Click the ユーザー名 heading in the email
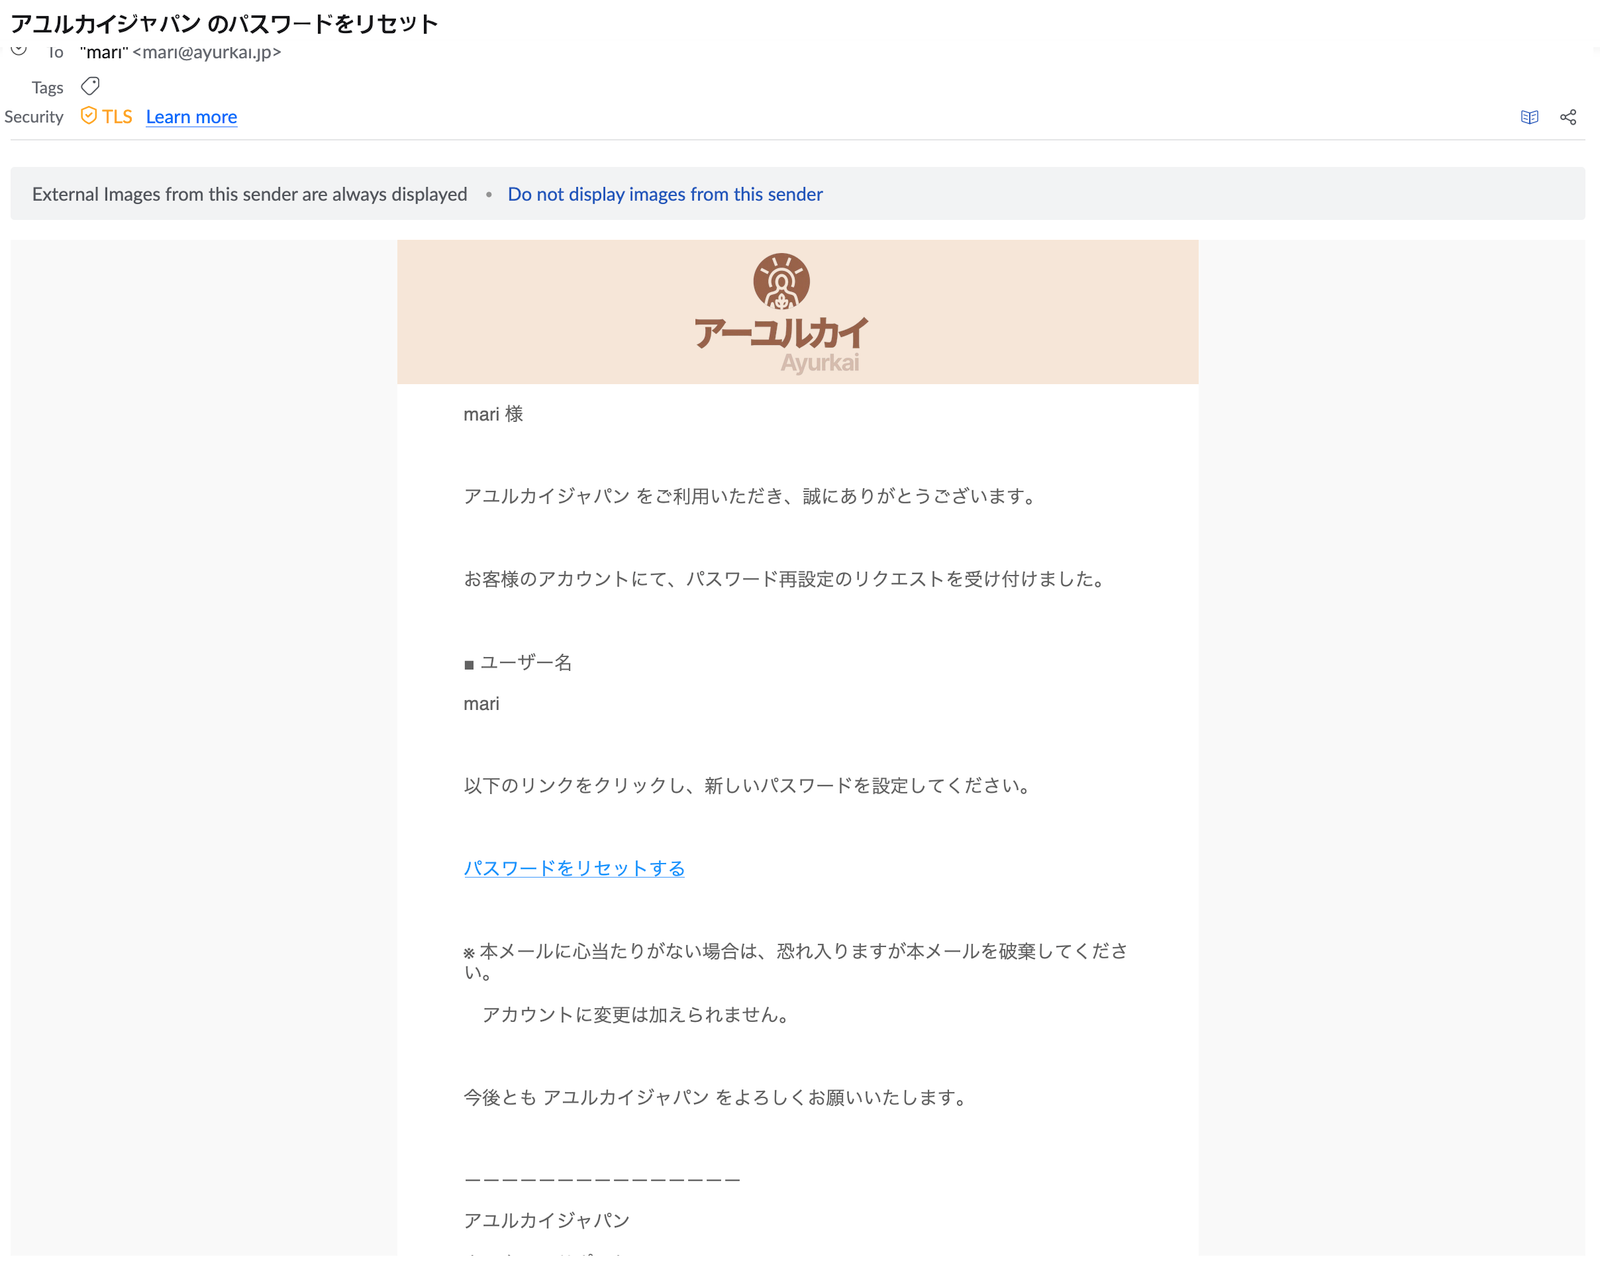1600x1269 pixels. coord(525,662)
